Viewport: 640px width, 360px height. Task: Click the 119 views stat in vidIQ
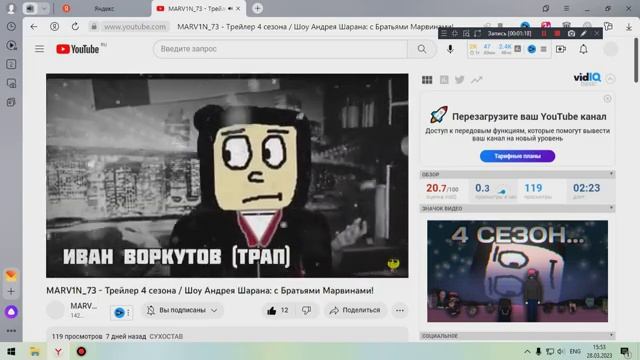click(x=533, y=188)
